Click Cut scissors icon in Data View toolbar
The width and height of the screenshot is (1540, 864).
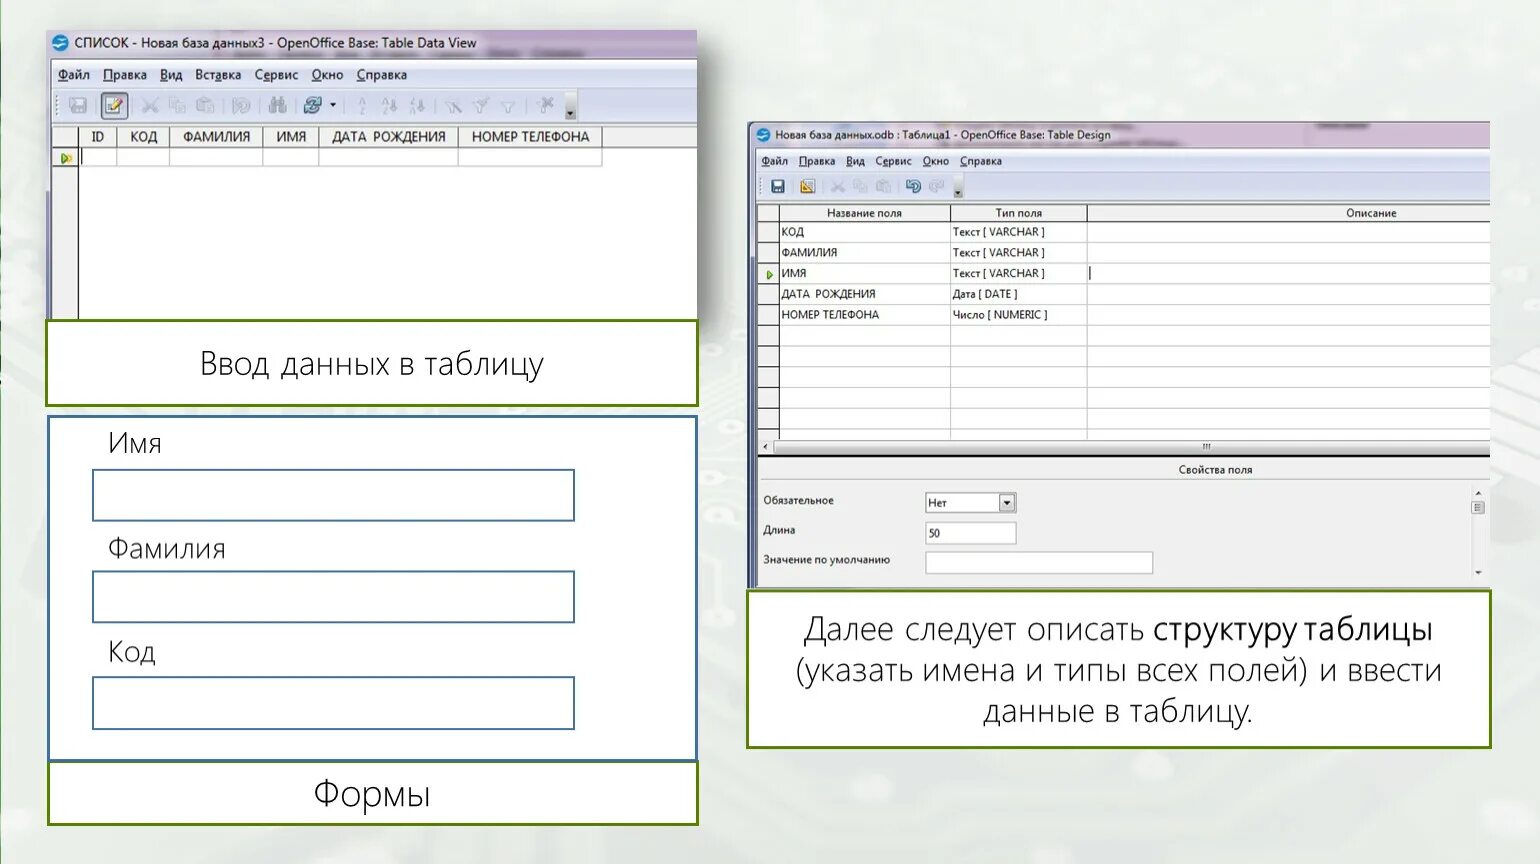coord(150,105)
